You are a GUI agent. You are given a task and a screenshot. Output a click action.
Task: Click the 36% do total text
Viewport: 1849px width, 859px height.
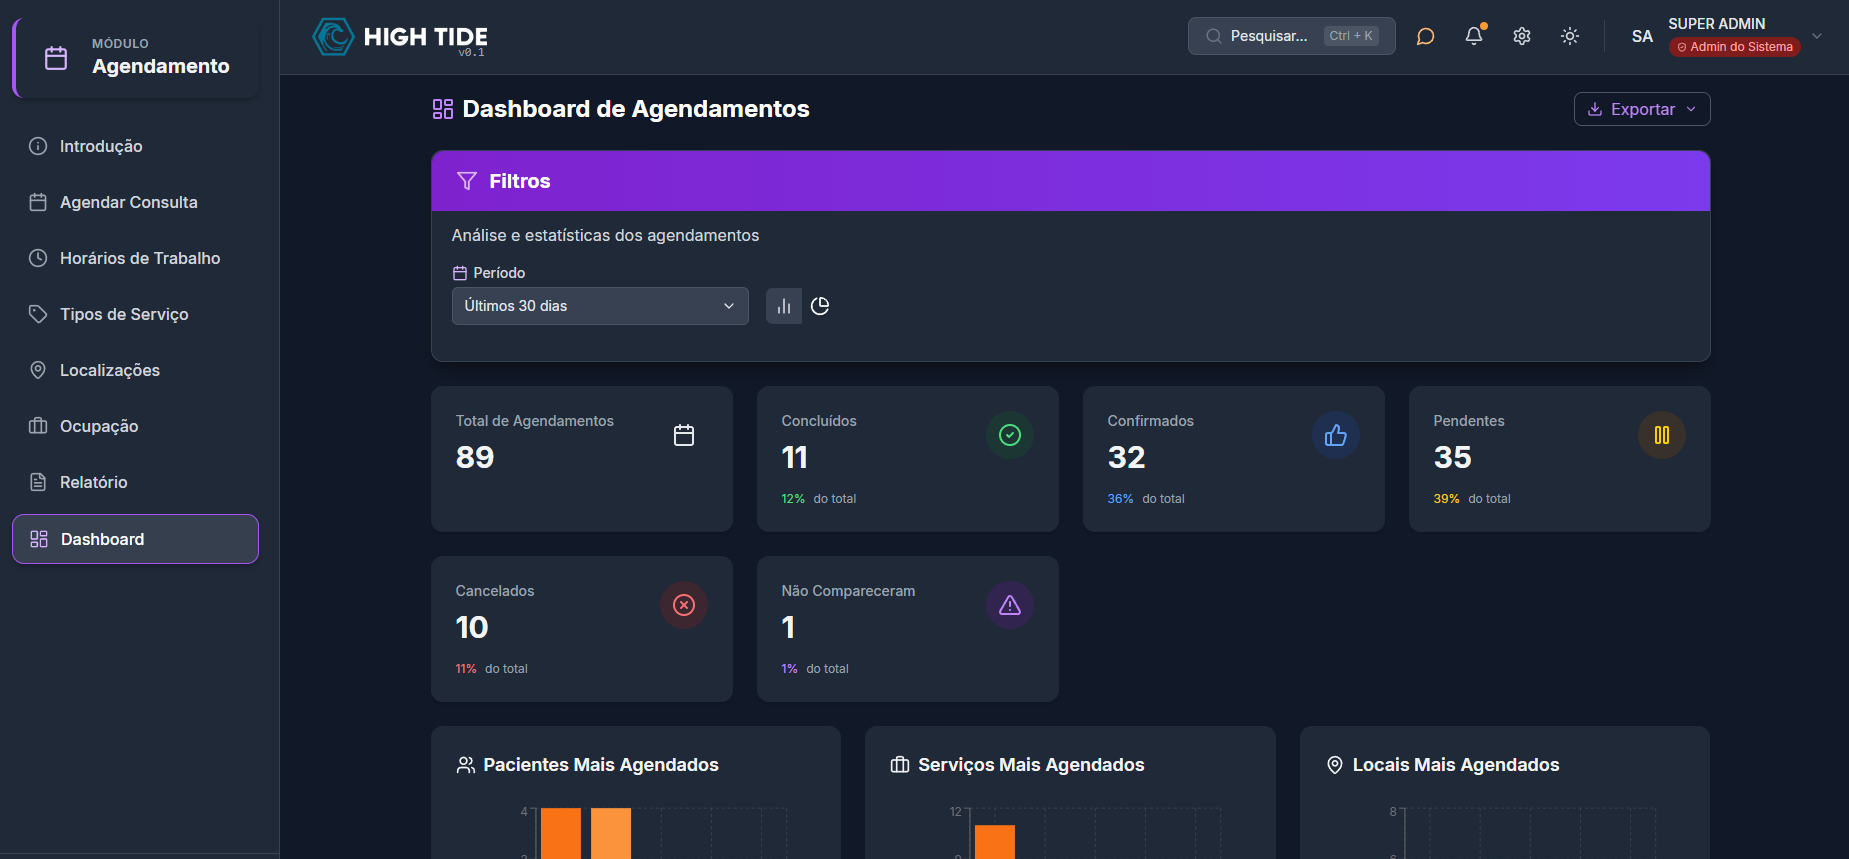tap(1146, 499)
